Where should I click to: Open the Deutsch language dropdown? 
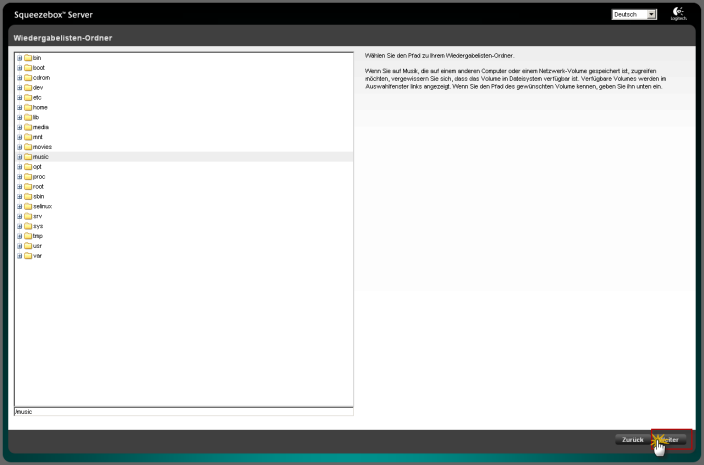[x=634, y=15]
